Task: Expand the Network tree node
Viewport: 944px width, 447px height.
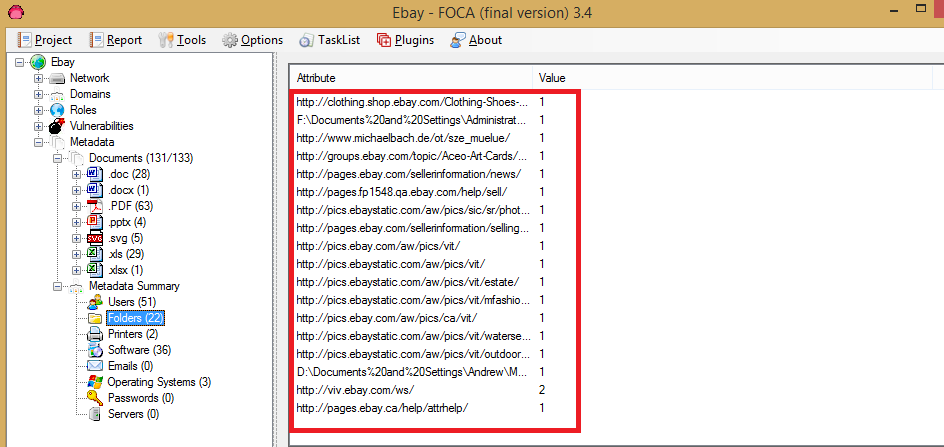Action: (39, 78)
